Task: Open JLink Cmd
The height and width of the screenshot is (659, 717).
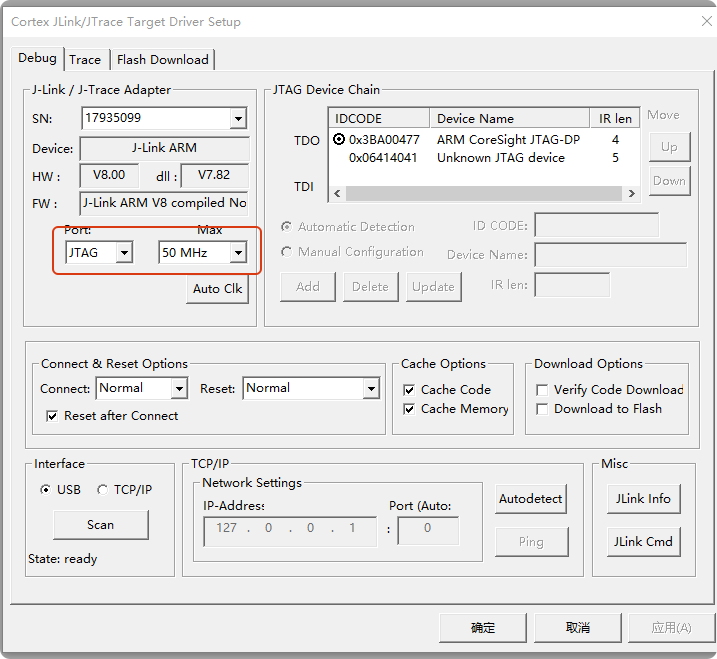Action: click(643, 542)
